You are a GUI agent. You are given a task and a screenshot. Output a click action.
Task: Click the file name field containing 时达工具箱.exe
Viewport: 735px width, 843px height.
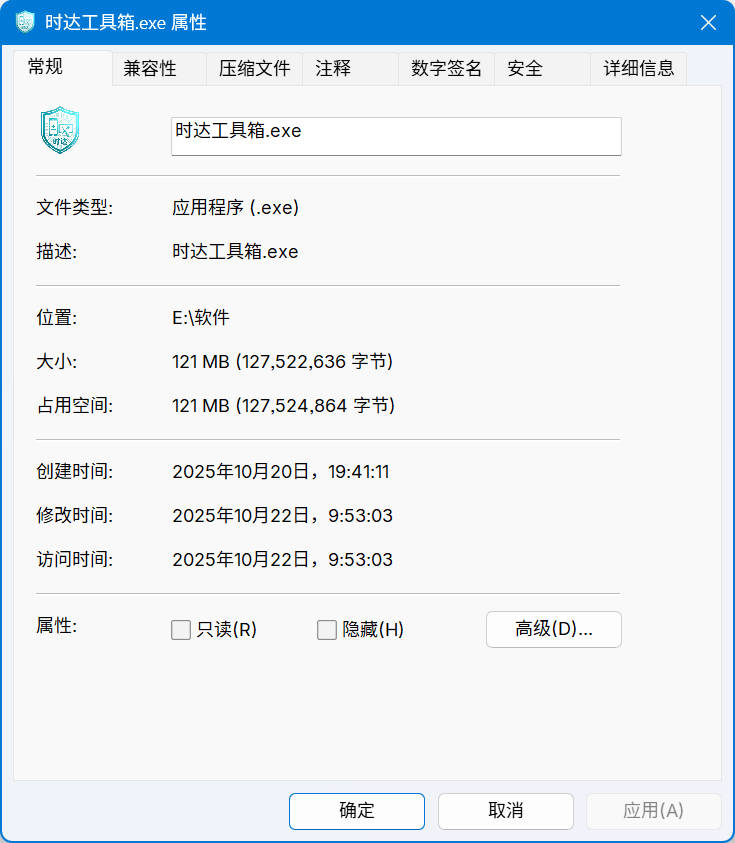[x=396, y=135]
